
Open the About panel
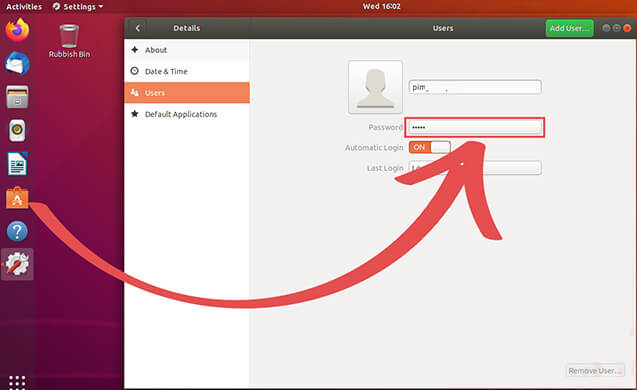coord(187,50)
